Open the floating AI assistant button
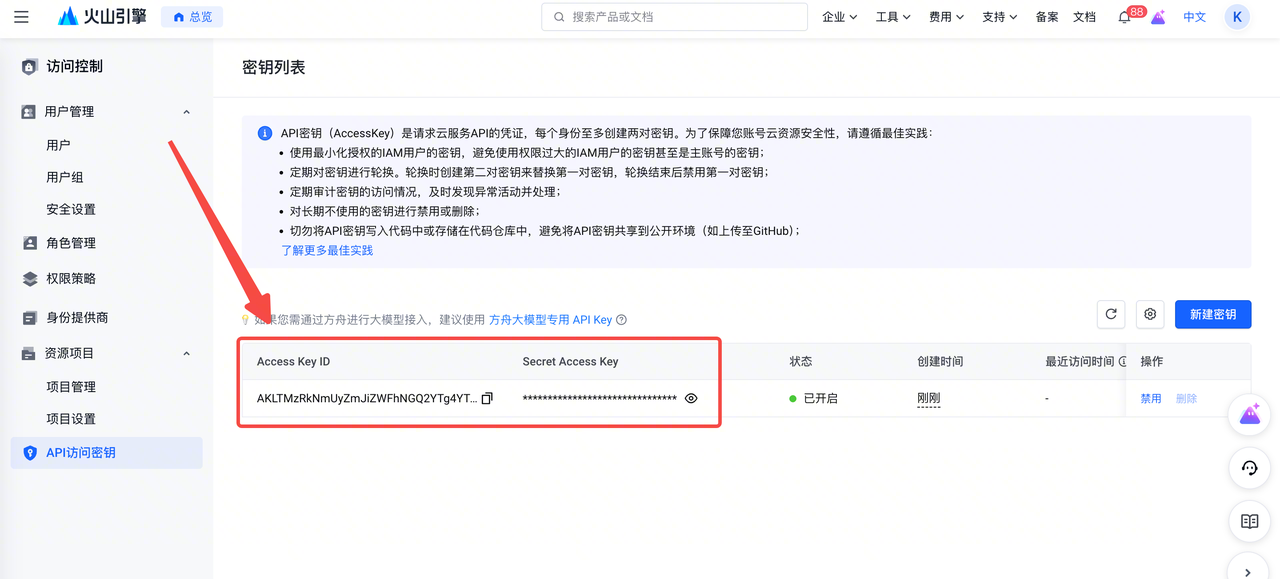The image size is (1280, 579). click(1249, 415)
